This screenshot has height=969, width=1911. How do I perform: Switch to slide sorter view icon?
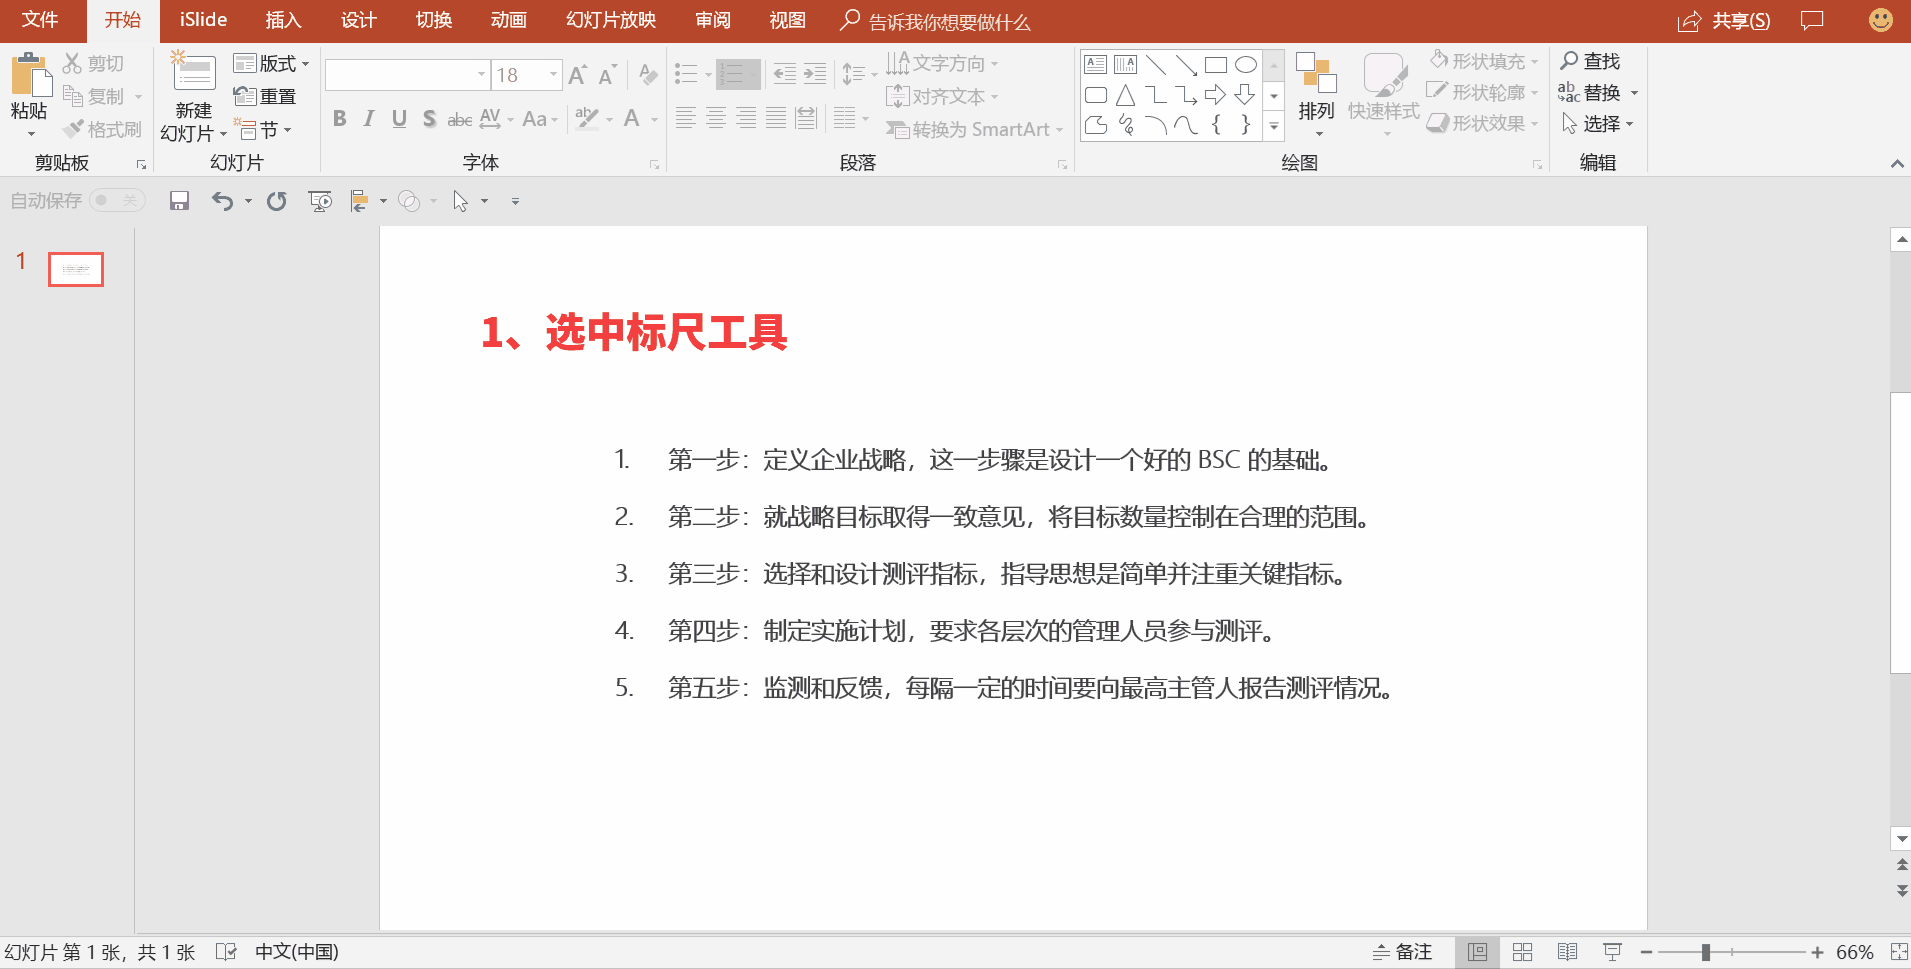coord(1522,952)
